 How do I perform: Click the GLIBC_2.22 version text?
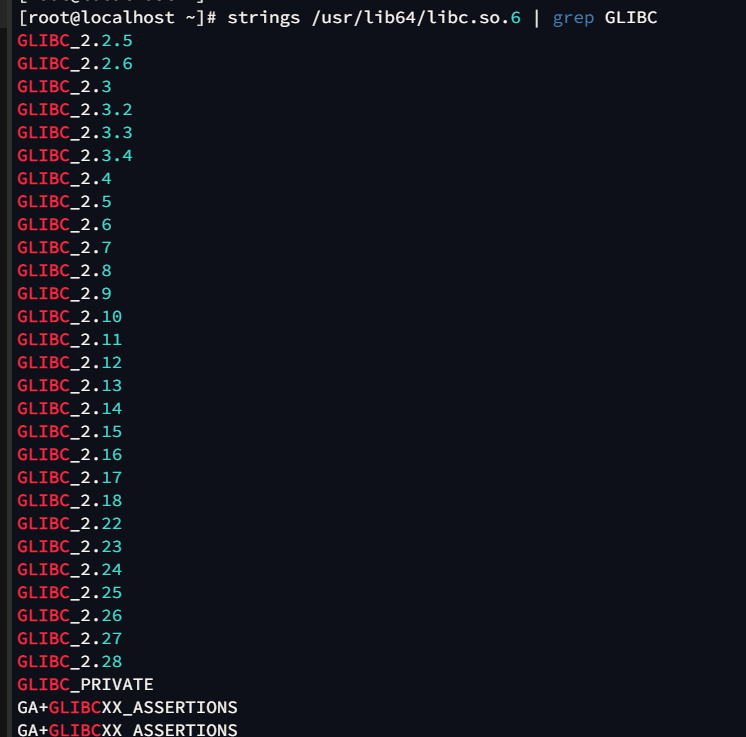tap(69, 524)
